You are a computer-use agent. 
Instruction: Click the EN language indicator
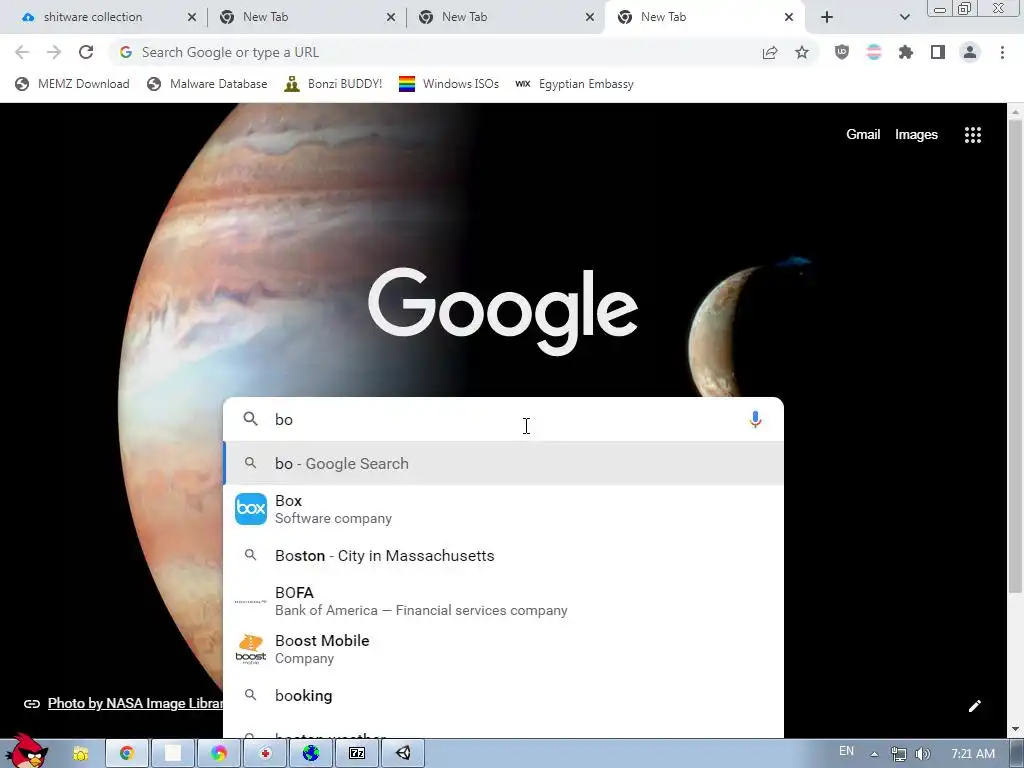click(x=846, y=751)
